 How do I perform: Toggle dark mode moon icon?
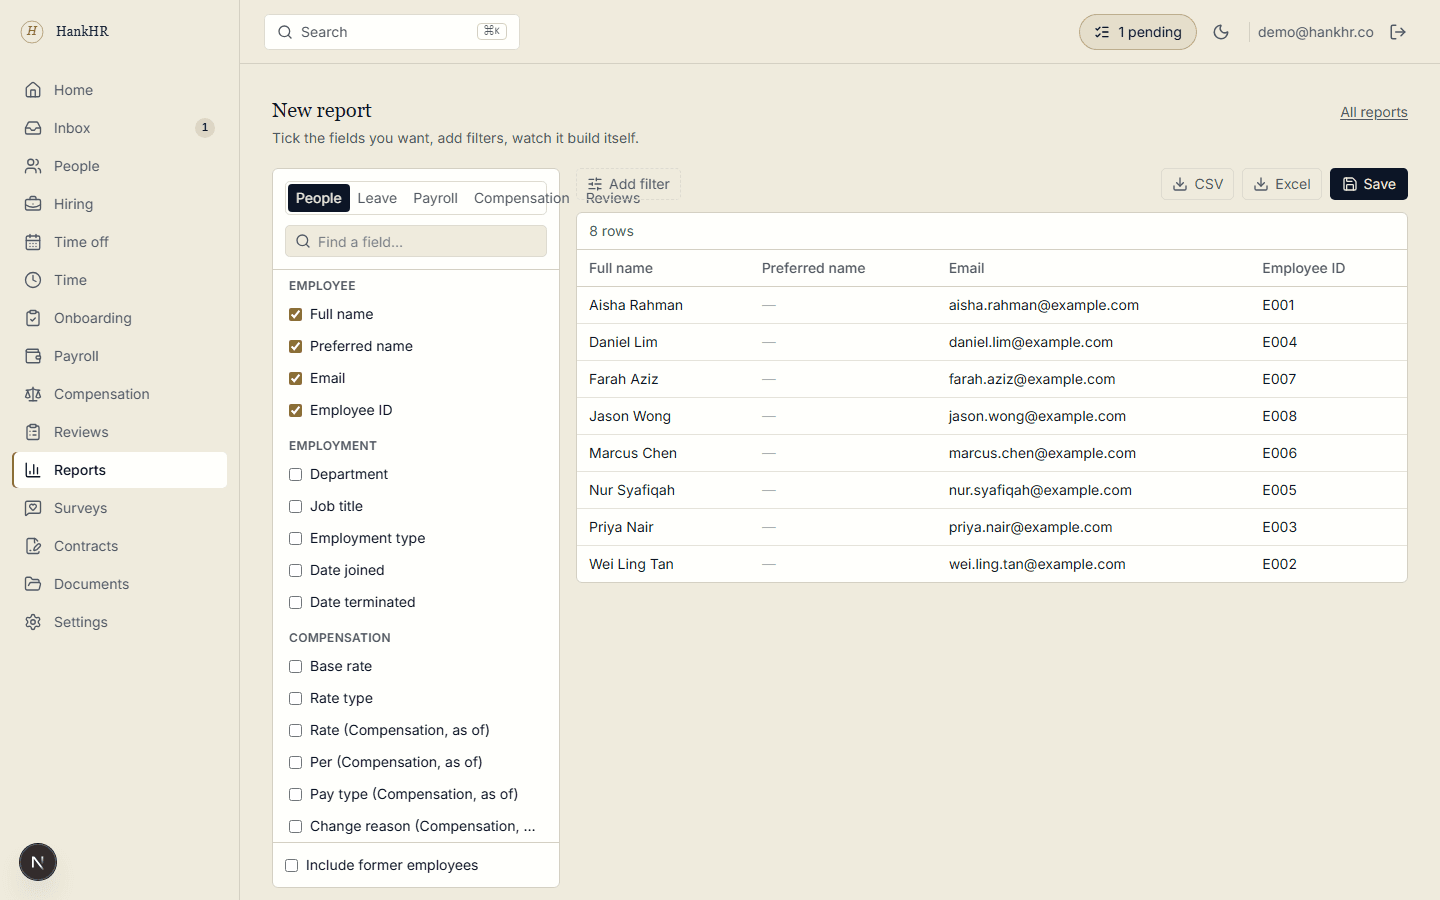(1221, 32)
